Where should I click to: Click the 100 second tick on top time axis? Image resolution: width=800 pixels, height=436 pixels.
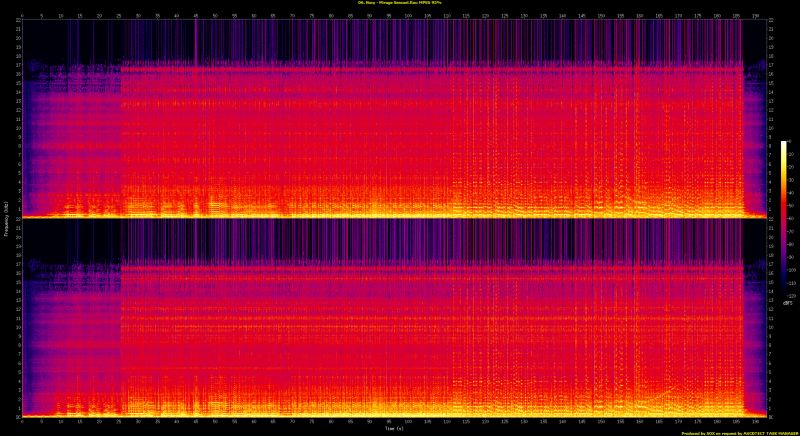[410, 15]
